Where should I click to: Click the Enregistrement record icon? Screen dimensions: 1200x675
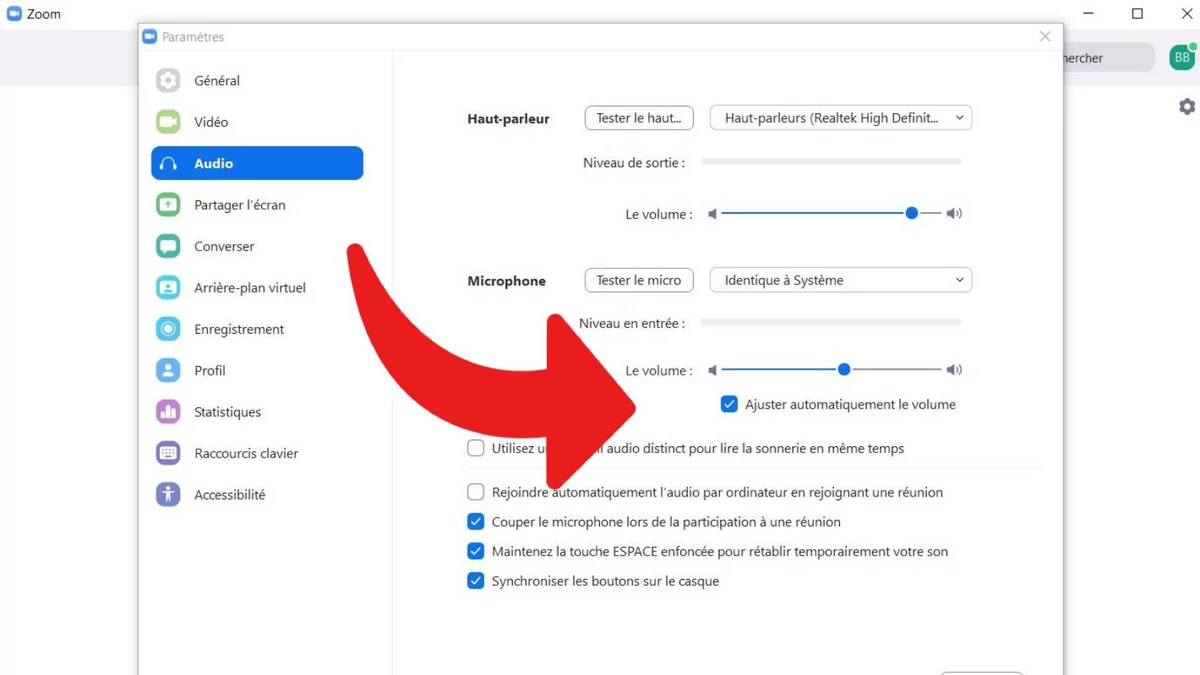168,329
